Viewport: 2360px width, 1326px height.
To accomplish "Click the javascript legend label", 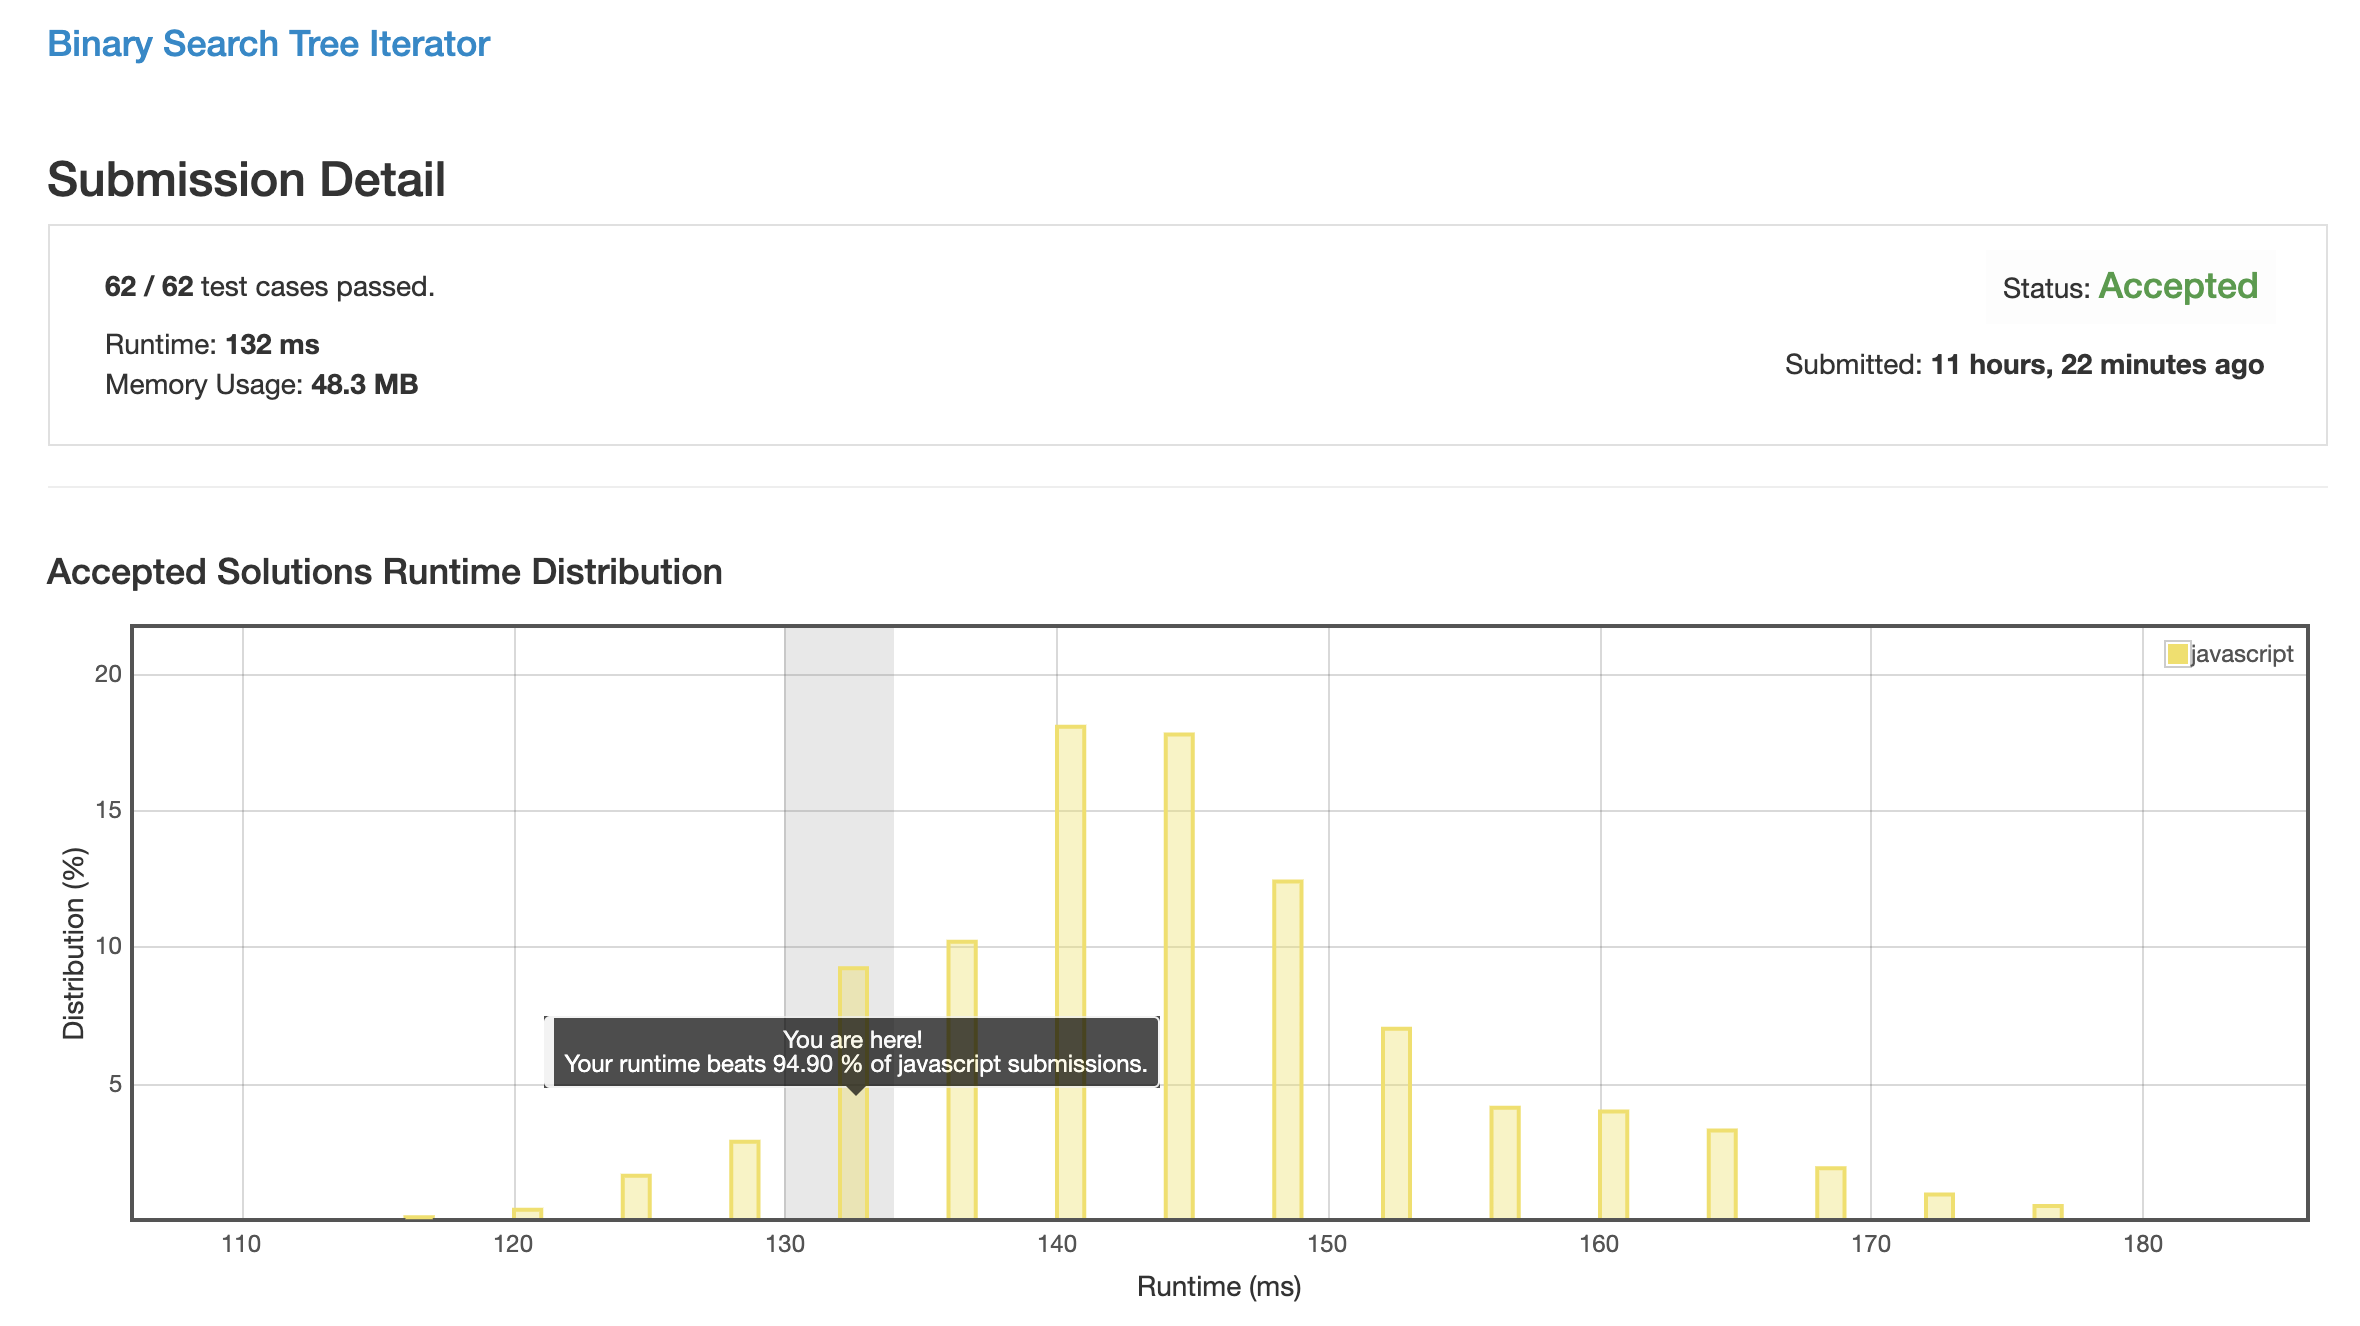I will tap(2242, 654).
